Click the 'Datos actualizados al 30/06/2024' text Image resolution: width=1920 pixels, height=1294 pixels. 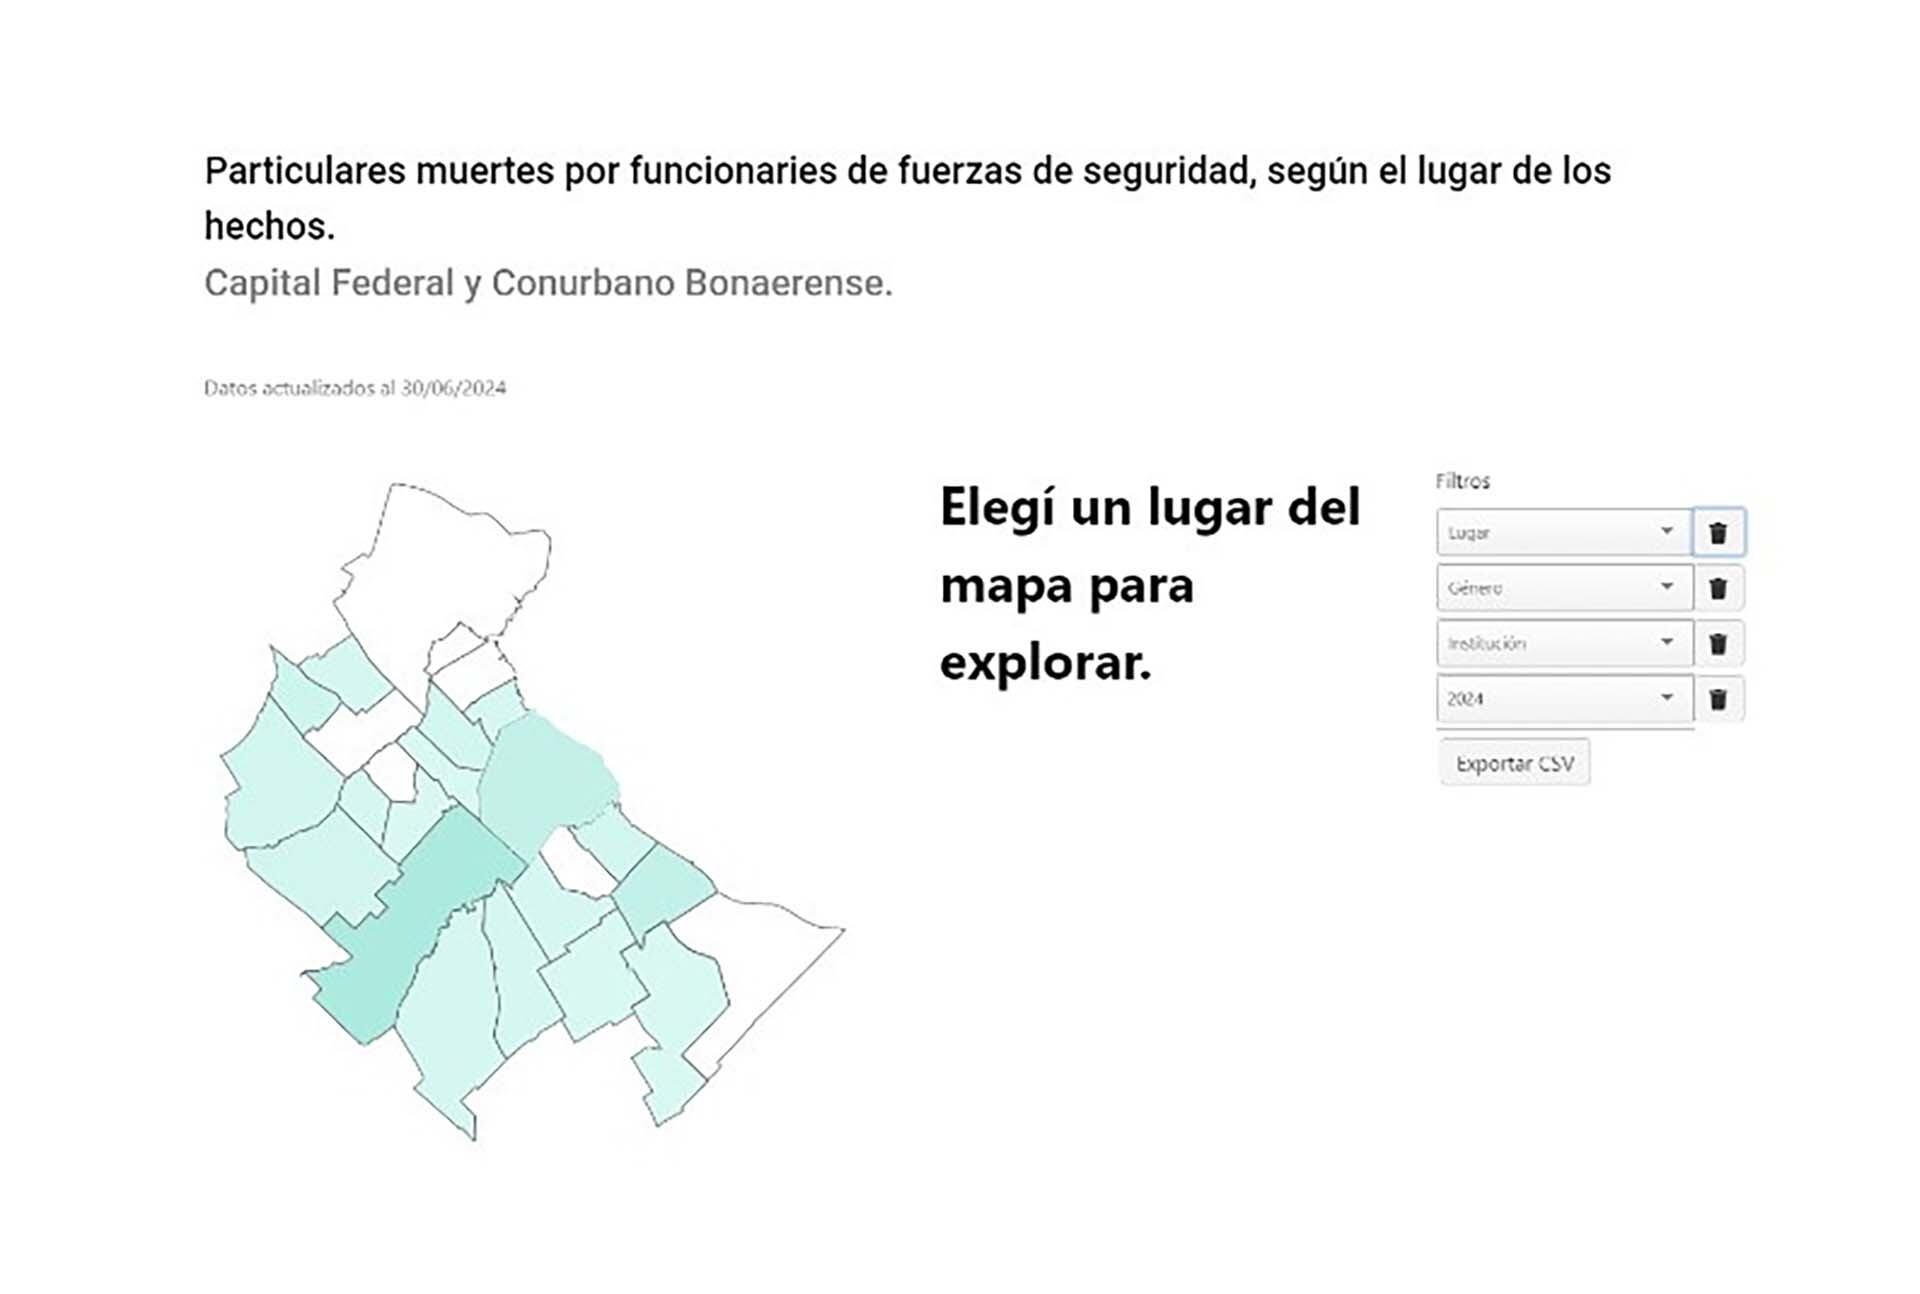tap(355, 388)
